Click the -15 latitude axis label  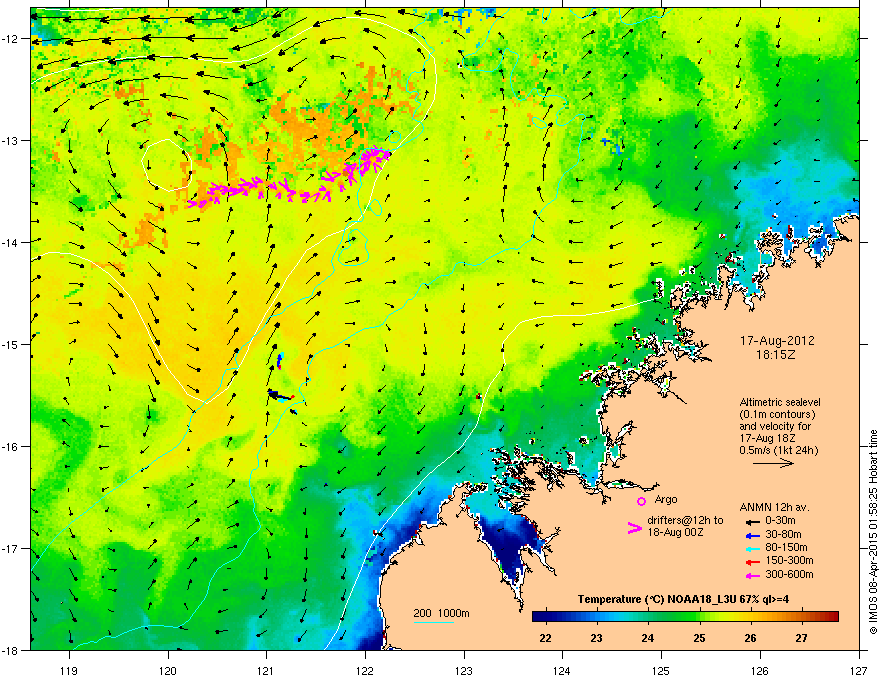pos(11,344)
